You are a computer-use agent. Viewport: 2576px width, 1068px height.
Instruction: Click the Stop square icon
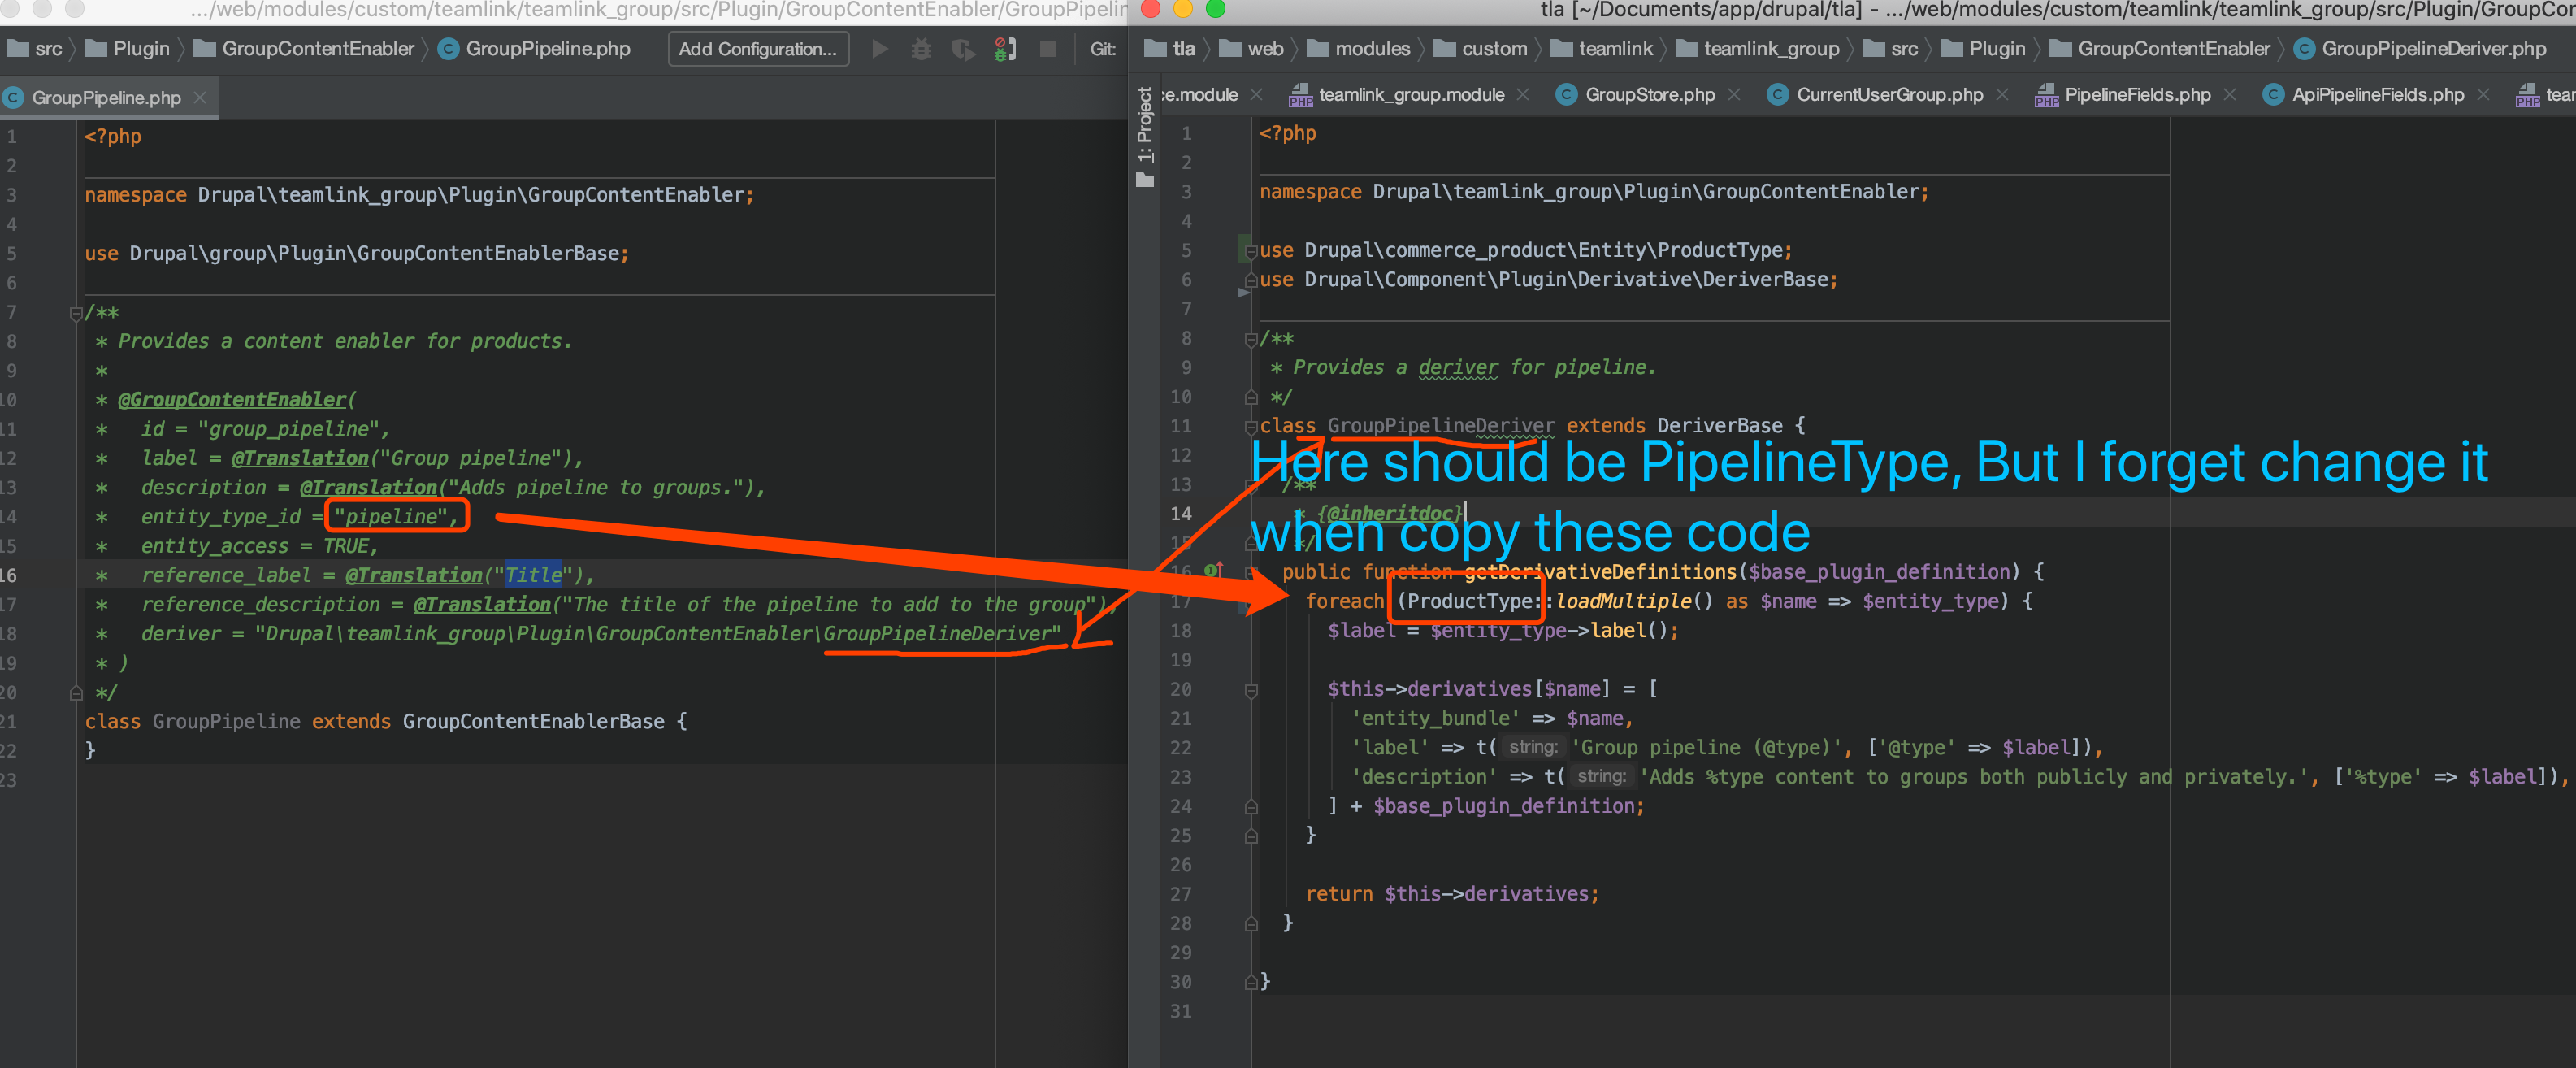(1047, 49)
